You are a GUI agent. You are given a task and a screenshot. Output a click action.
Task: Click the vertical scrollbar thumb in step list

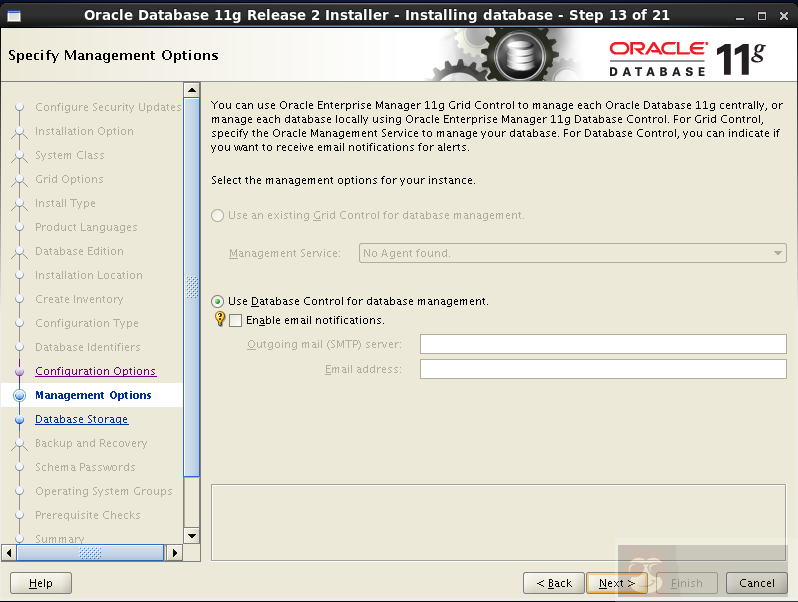(192, 287)
